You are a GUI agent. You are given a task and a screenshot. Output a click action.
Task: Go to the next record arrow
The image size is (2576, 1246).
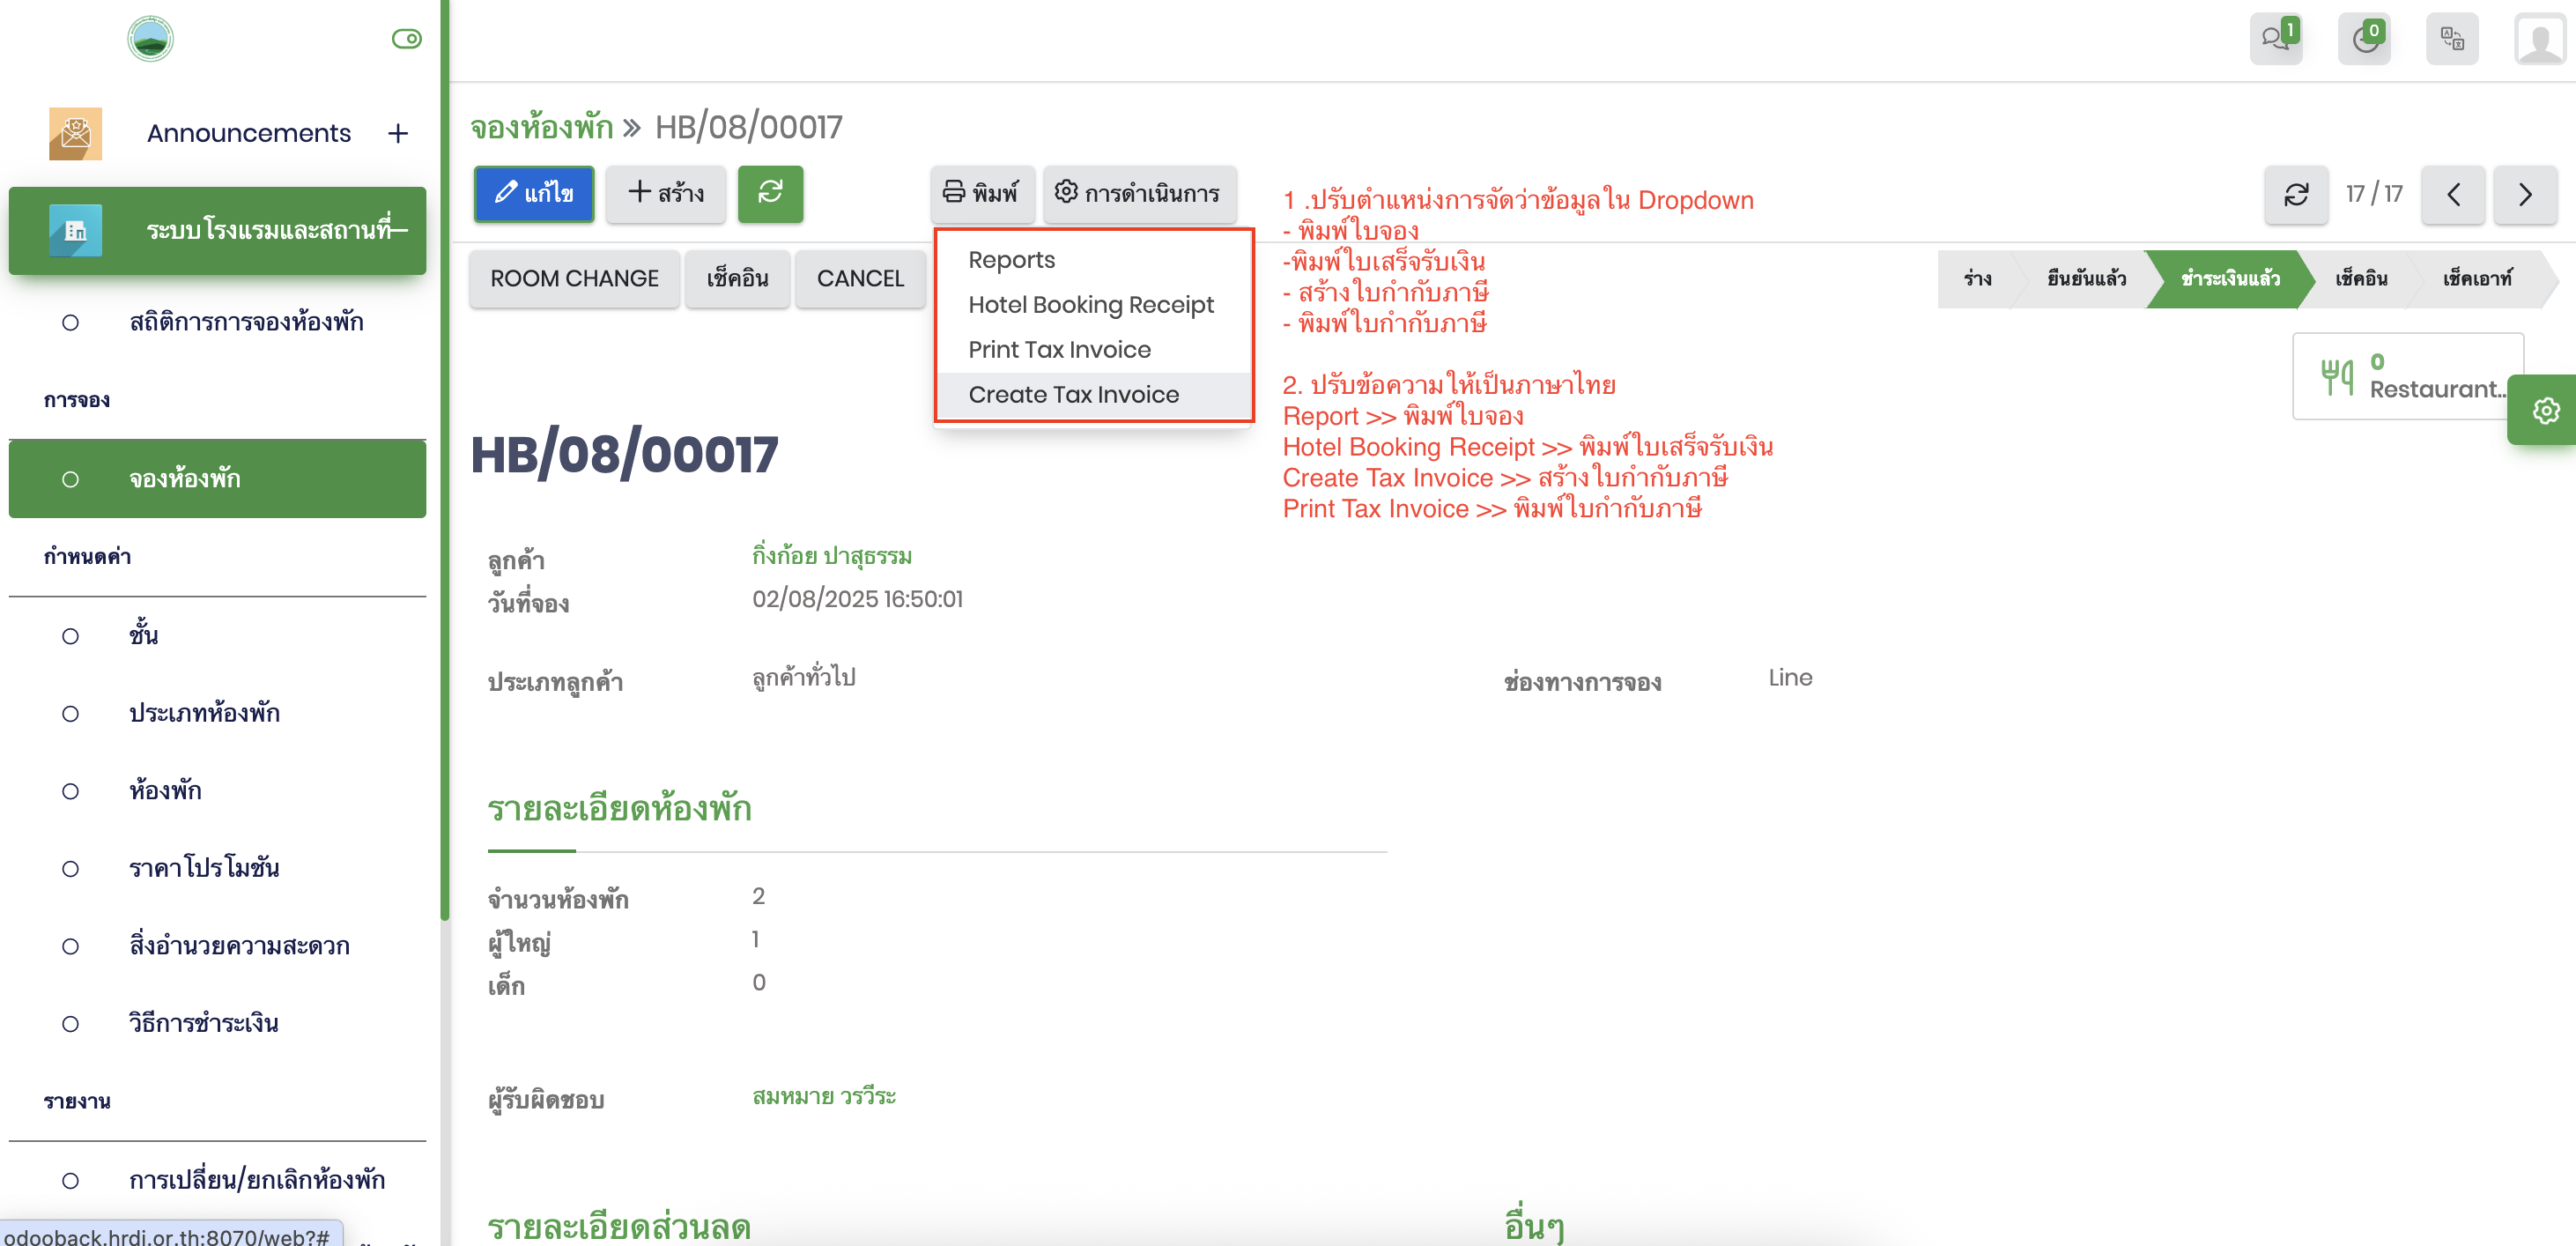tap(2524, 194)
